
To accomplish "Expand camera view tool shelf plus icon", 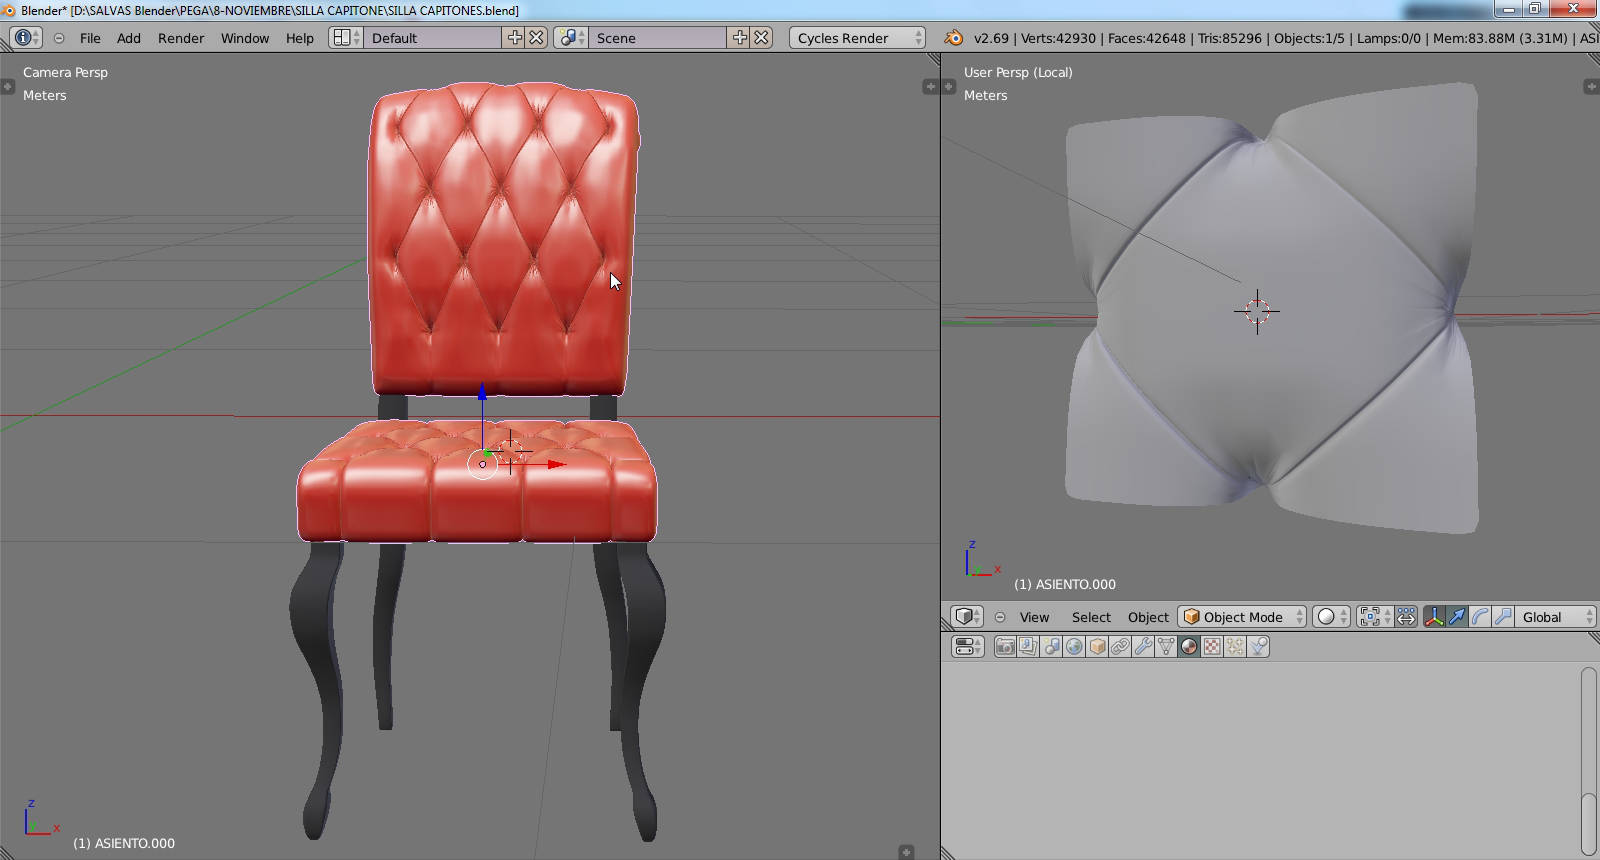I will [7, 87].
